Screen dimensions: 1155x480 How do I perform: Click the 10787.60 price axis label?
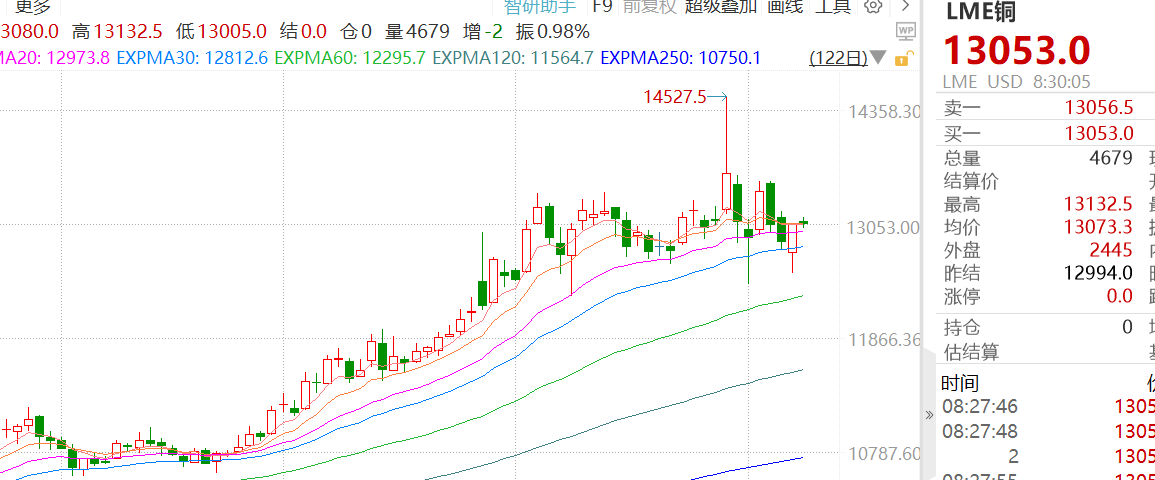[884, 452]
